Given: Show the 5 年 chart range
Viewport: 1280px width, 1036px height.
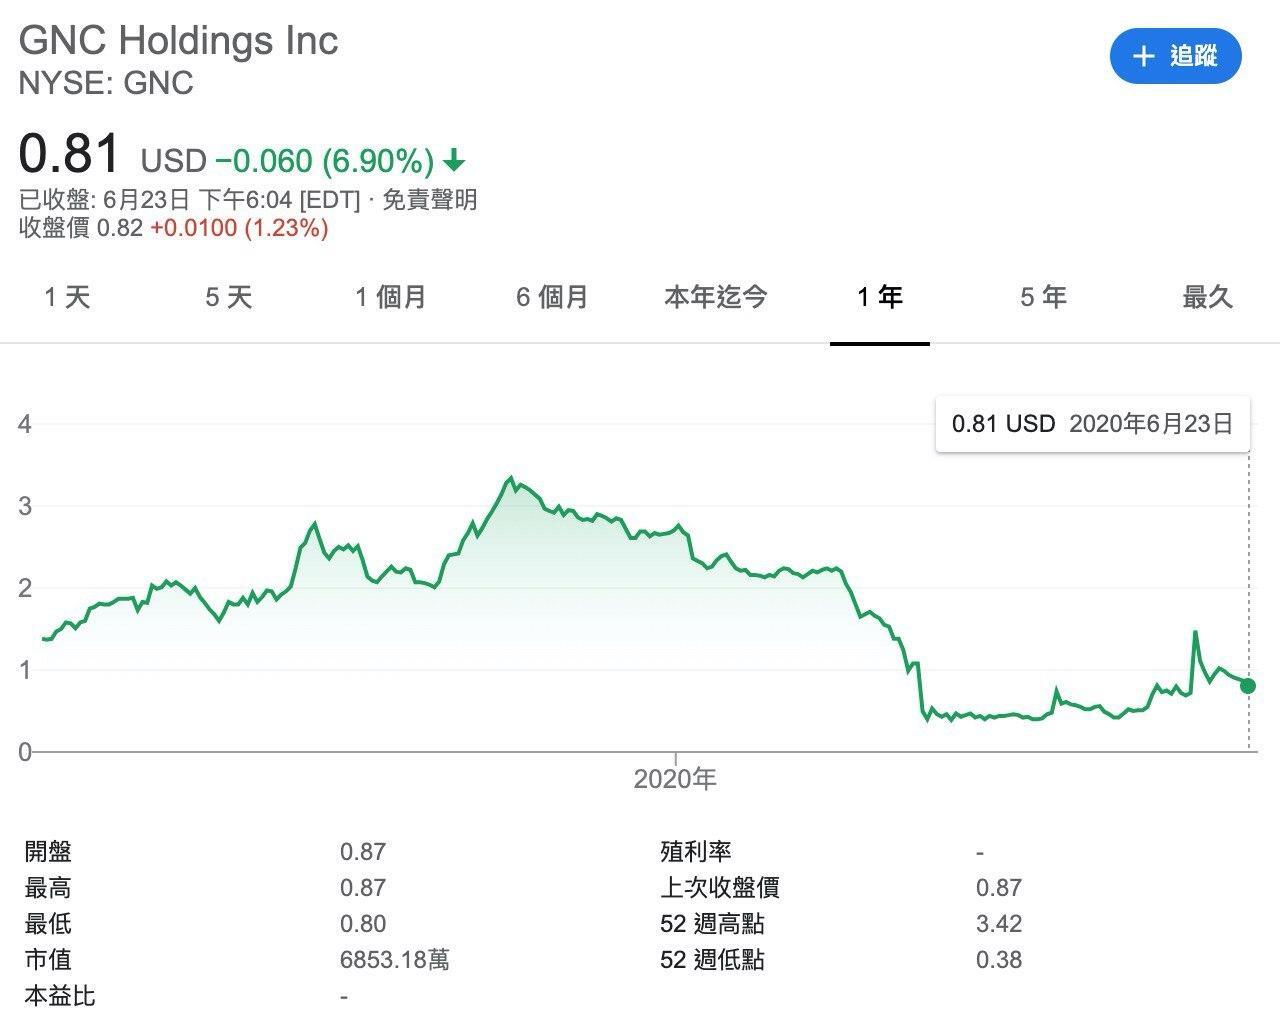Looking at the screenshot, I should pos(1043,297).
